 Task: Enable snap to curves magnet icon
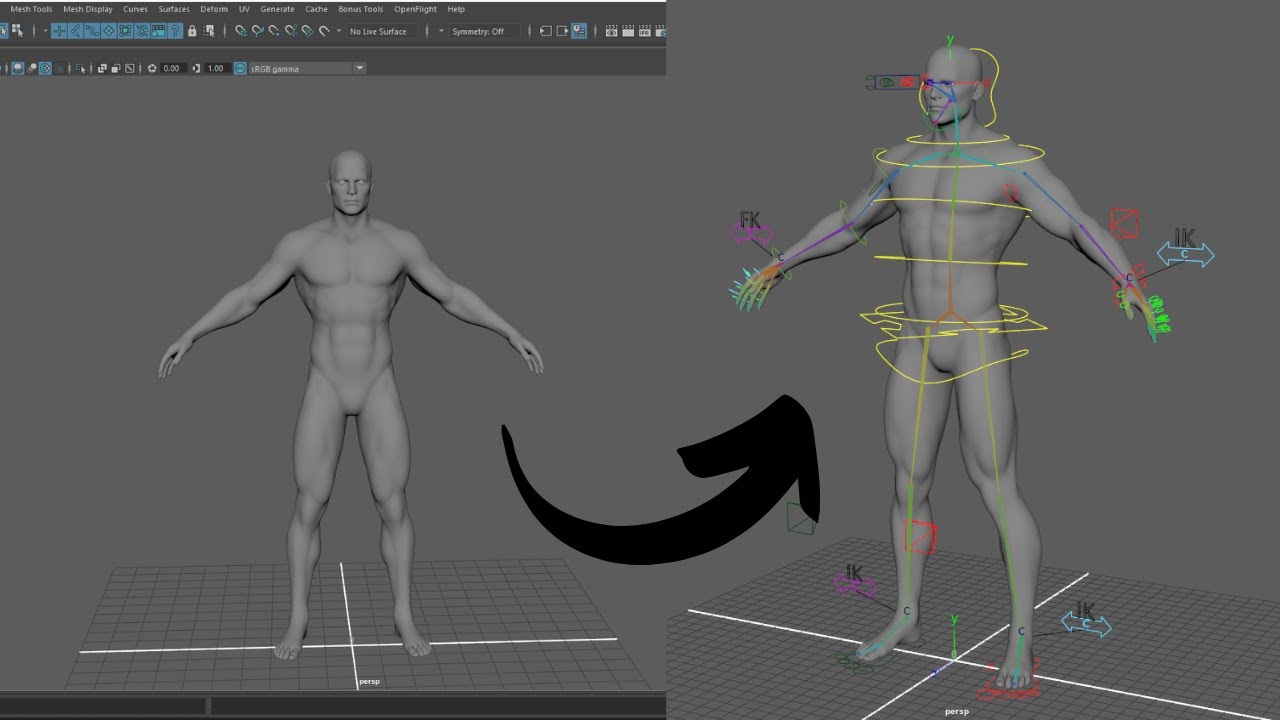click(x=257, y=31)
